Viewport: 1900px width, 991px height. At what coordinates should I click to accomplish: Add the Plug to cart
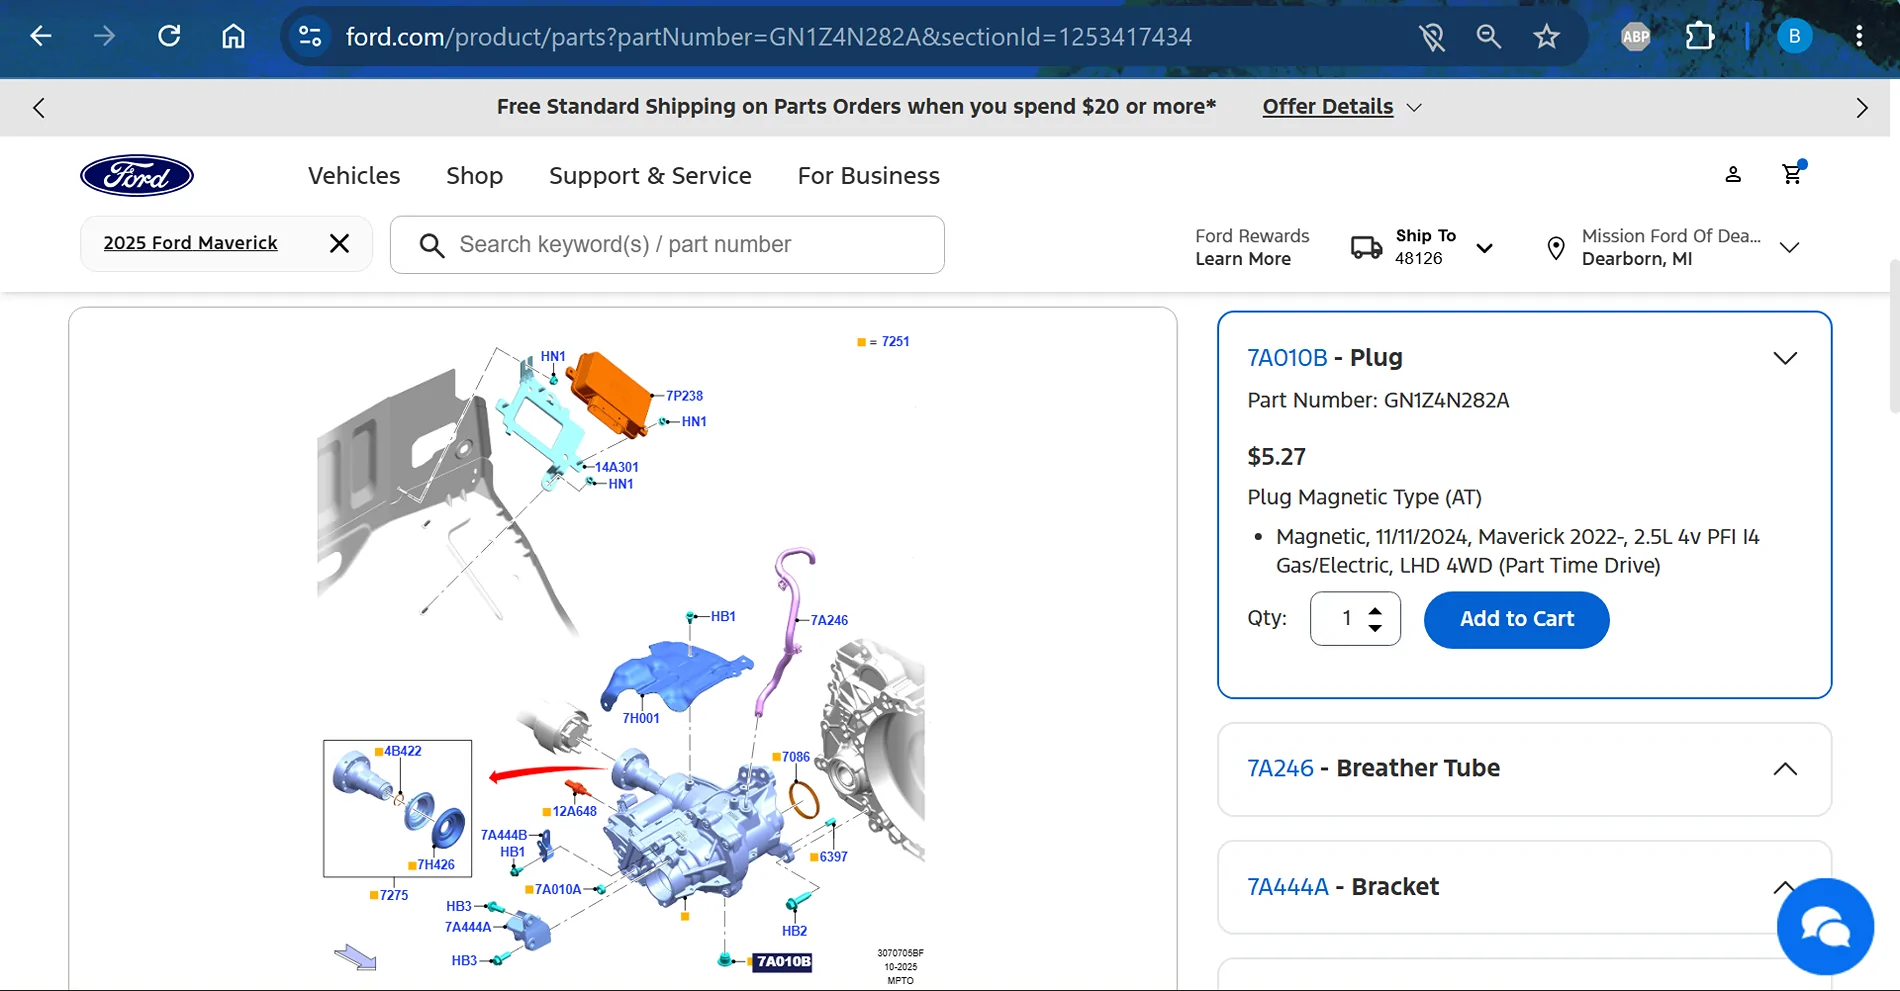[1517, 620]
